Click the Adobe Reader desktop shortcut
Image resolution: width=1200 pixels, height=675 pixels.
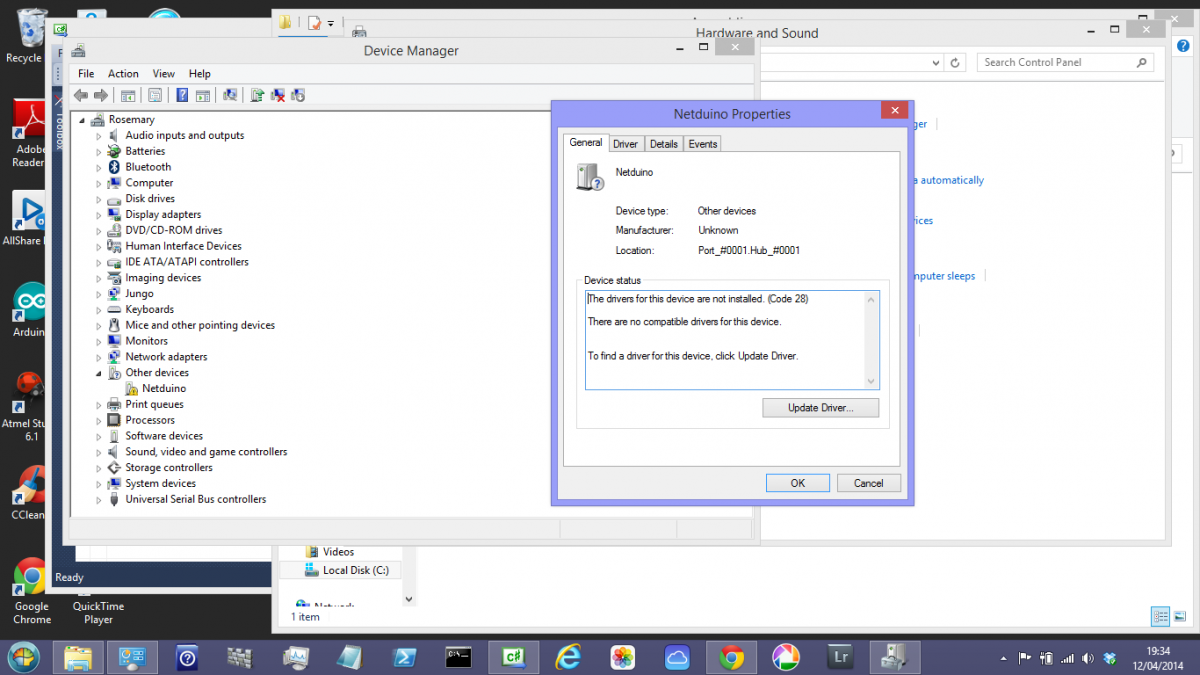[30, 135]
